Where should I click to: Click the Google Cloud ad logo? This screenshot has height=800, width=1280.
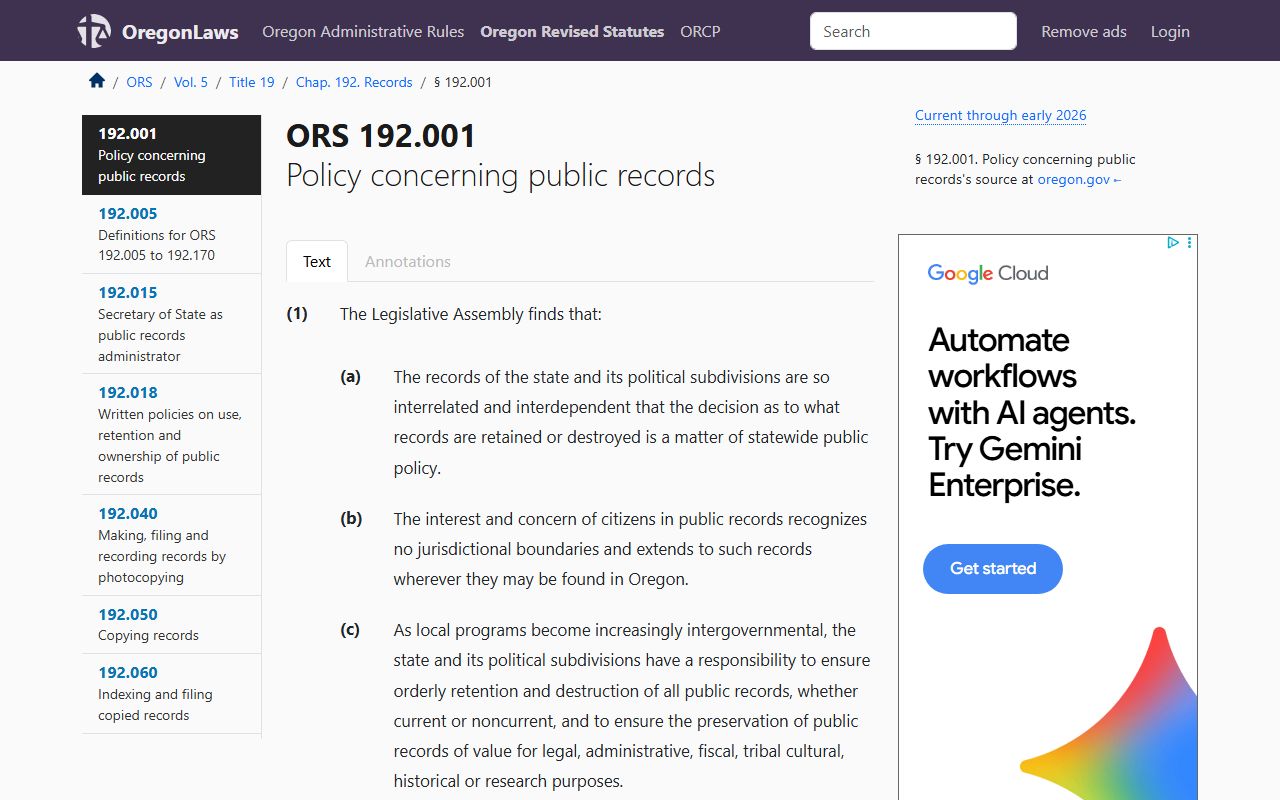(x=988, y=273)
